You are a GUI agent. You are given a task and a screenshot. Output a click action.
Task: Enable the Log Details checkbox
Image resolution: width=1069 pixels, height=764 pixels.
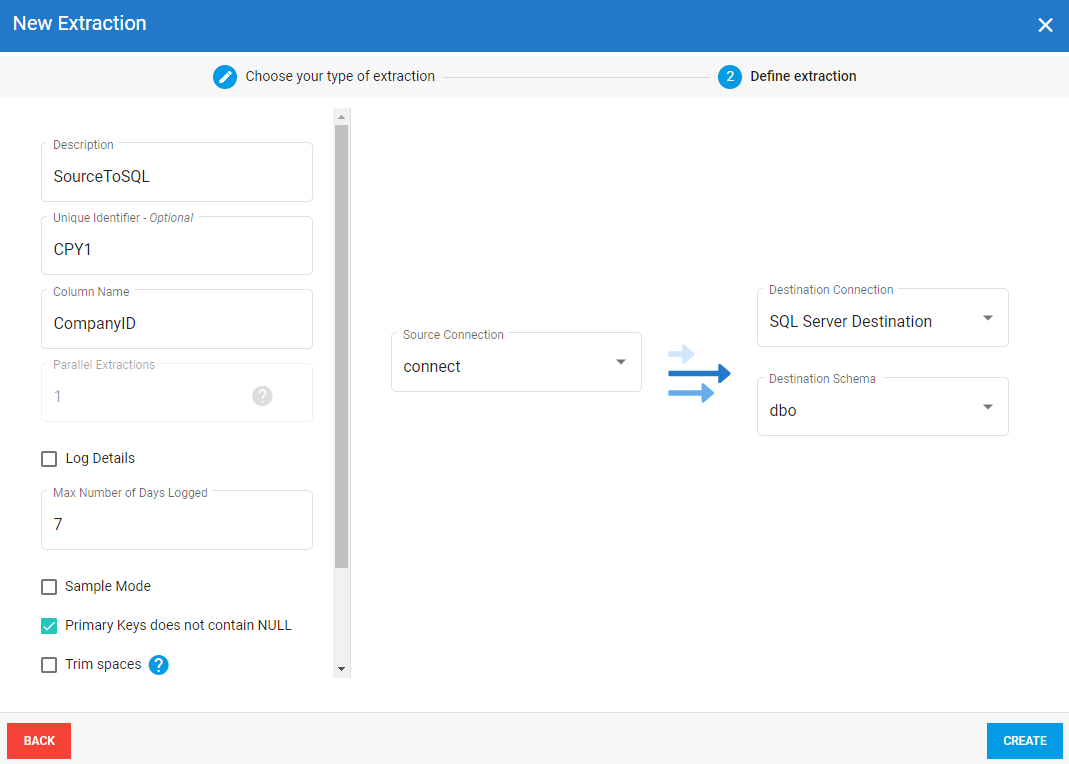pos(49,459)
